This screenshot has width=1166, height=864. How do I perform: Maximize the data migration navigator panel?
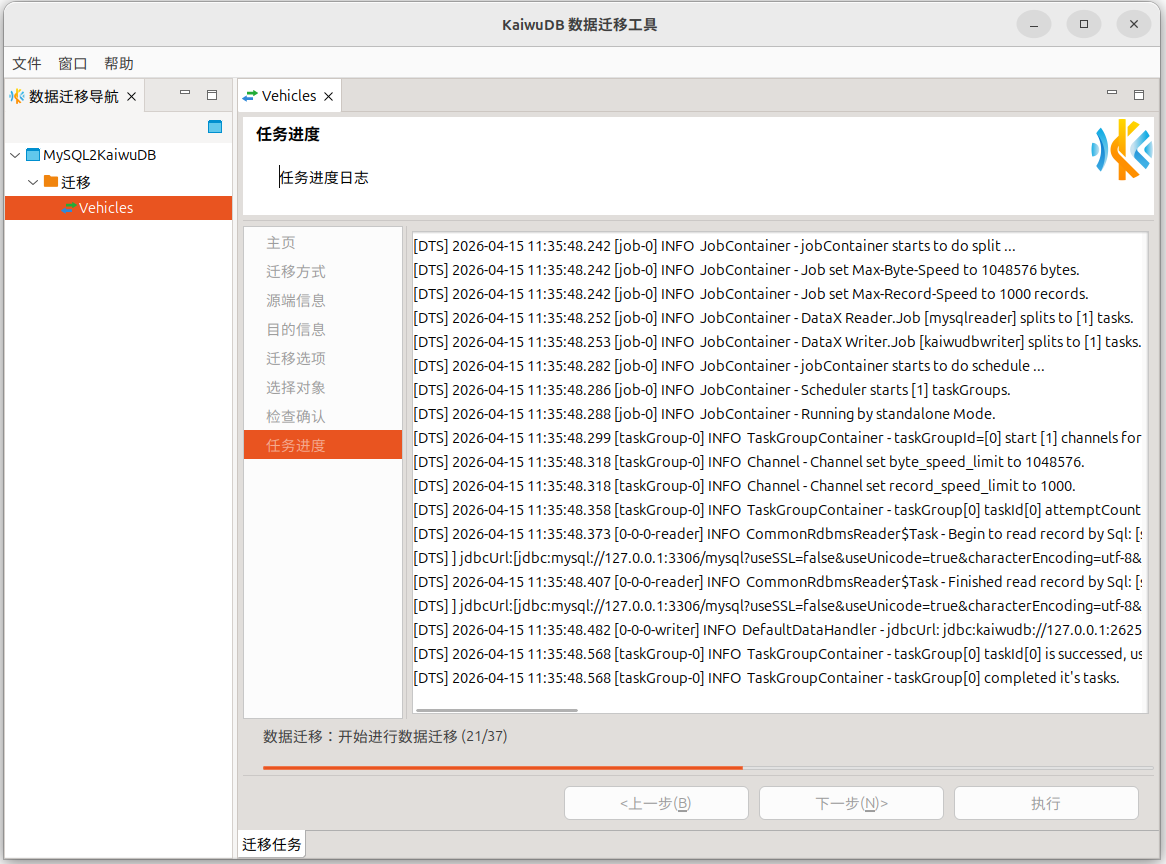click(x=212, y=95)
